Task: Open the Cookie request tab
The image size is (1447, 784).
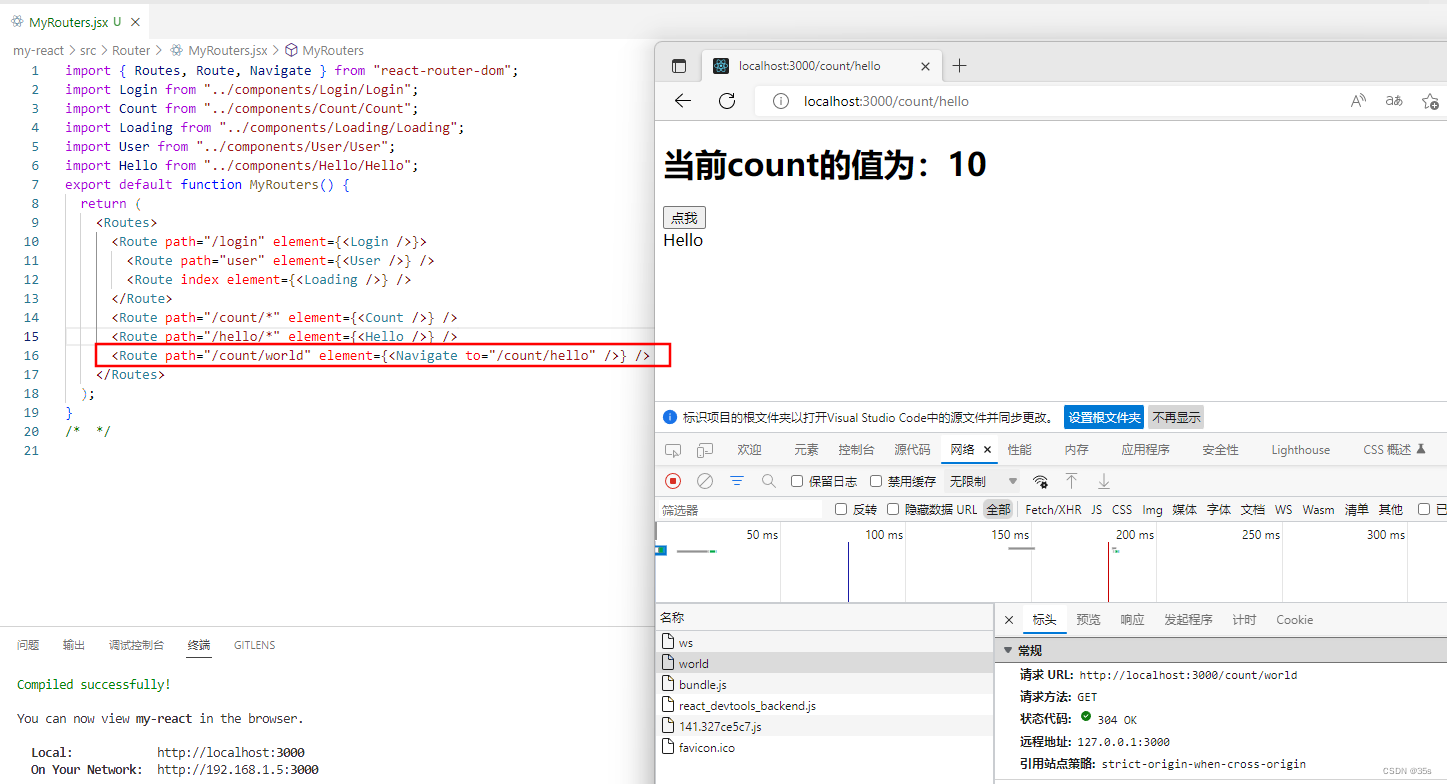Action: [1294, 620]
